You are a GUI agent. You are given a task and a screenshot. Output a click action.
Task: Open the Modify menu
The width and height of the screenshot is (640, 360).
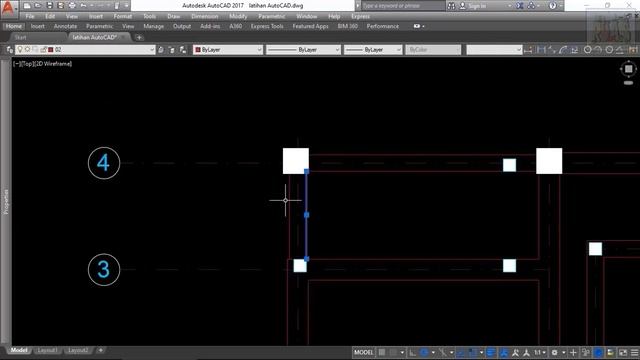[238, 16]
